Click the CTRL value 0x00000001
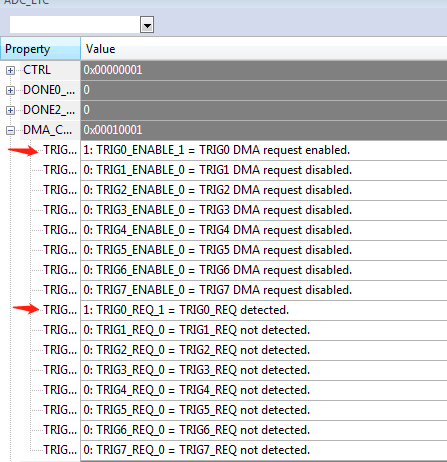 coord(113,70)
